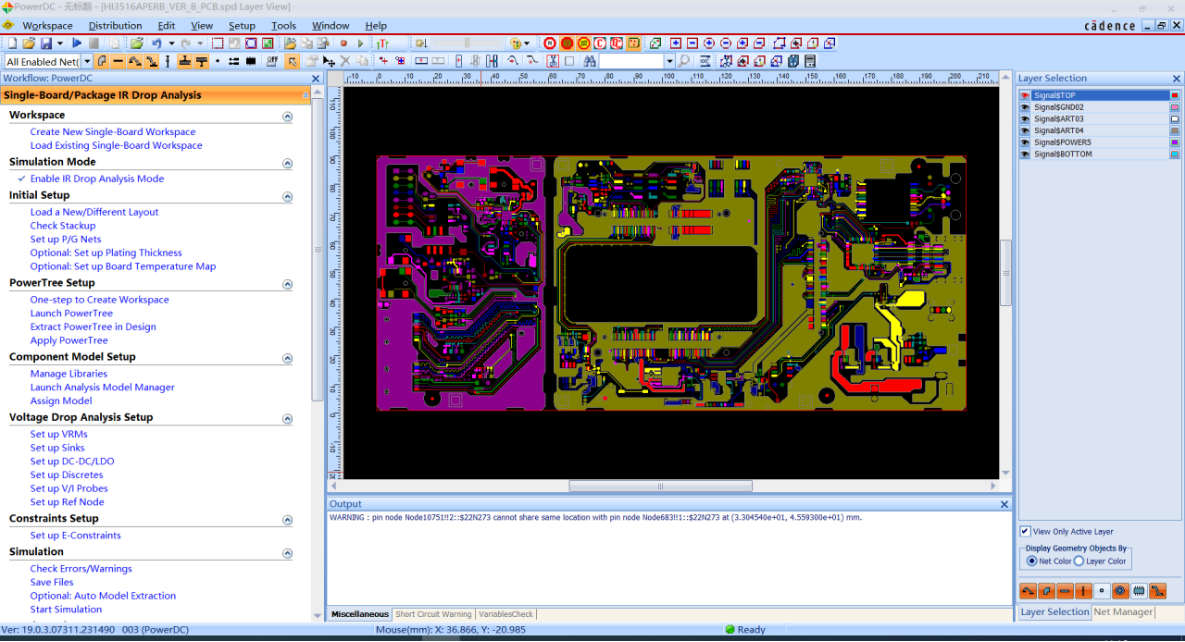Click the blue Start Simulation play icon
Screen dimensions: 1185x642
[76, 43]
